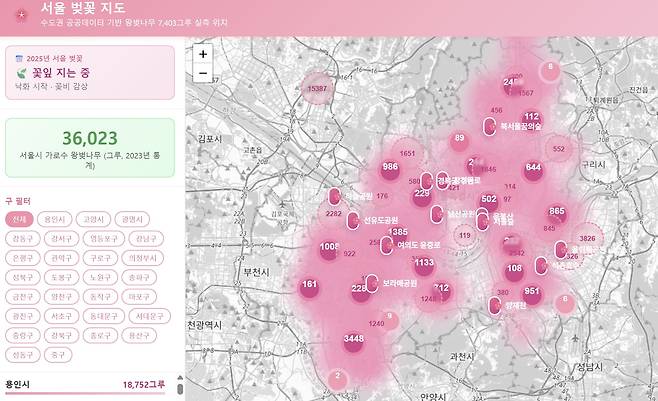Open the 보라매공원 spot marker icon
Viewport: 658px width, 401px height.
click(x=372, y=284)
